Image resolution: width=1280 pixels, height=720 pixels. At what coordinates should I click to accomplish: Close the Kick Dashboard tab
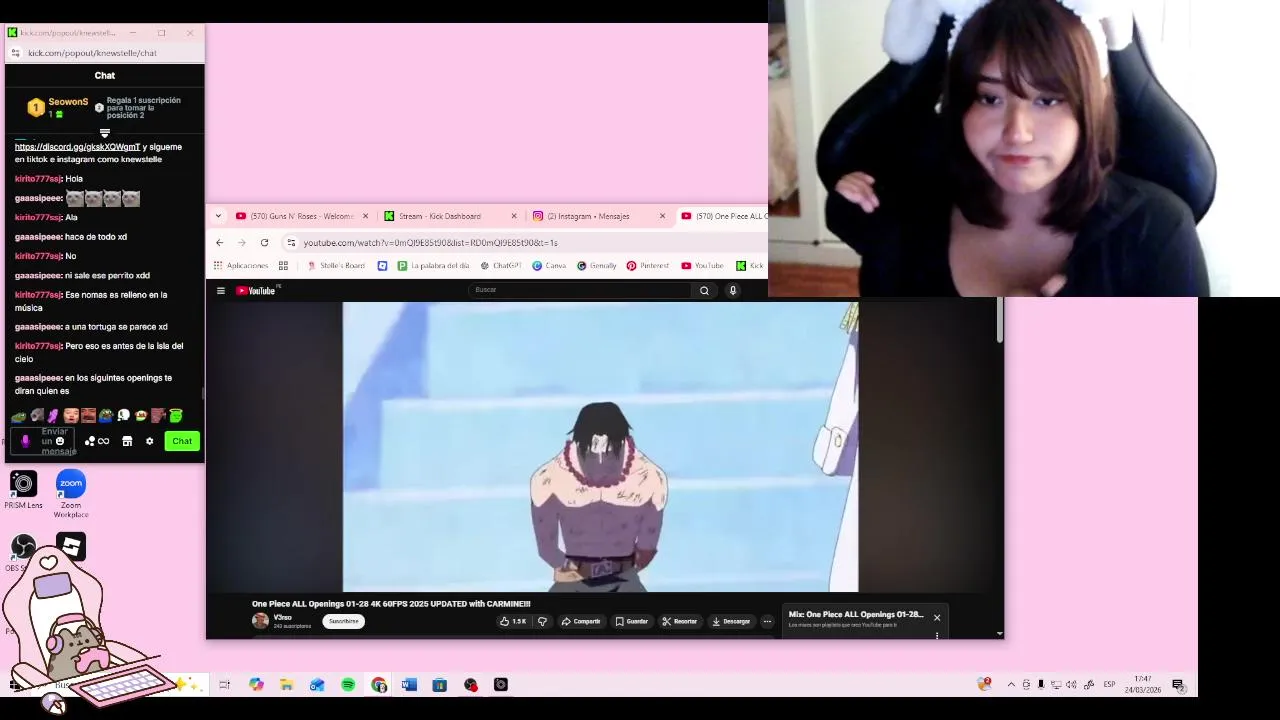[x=514, y=216]
